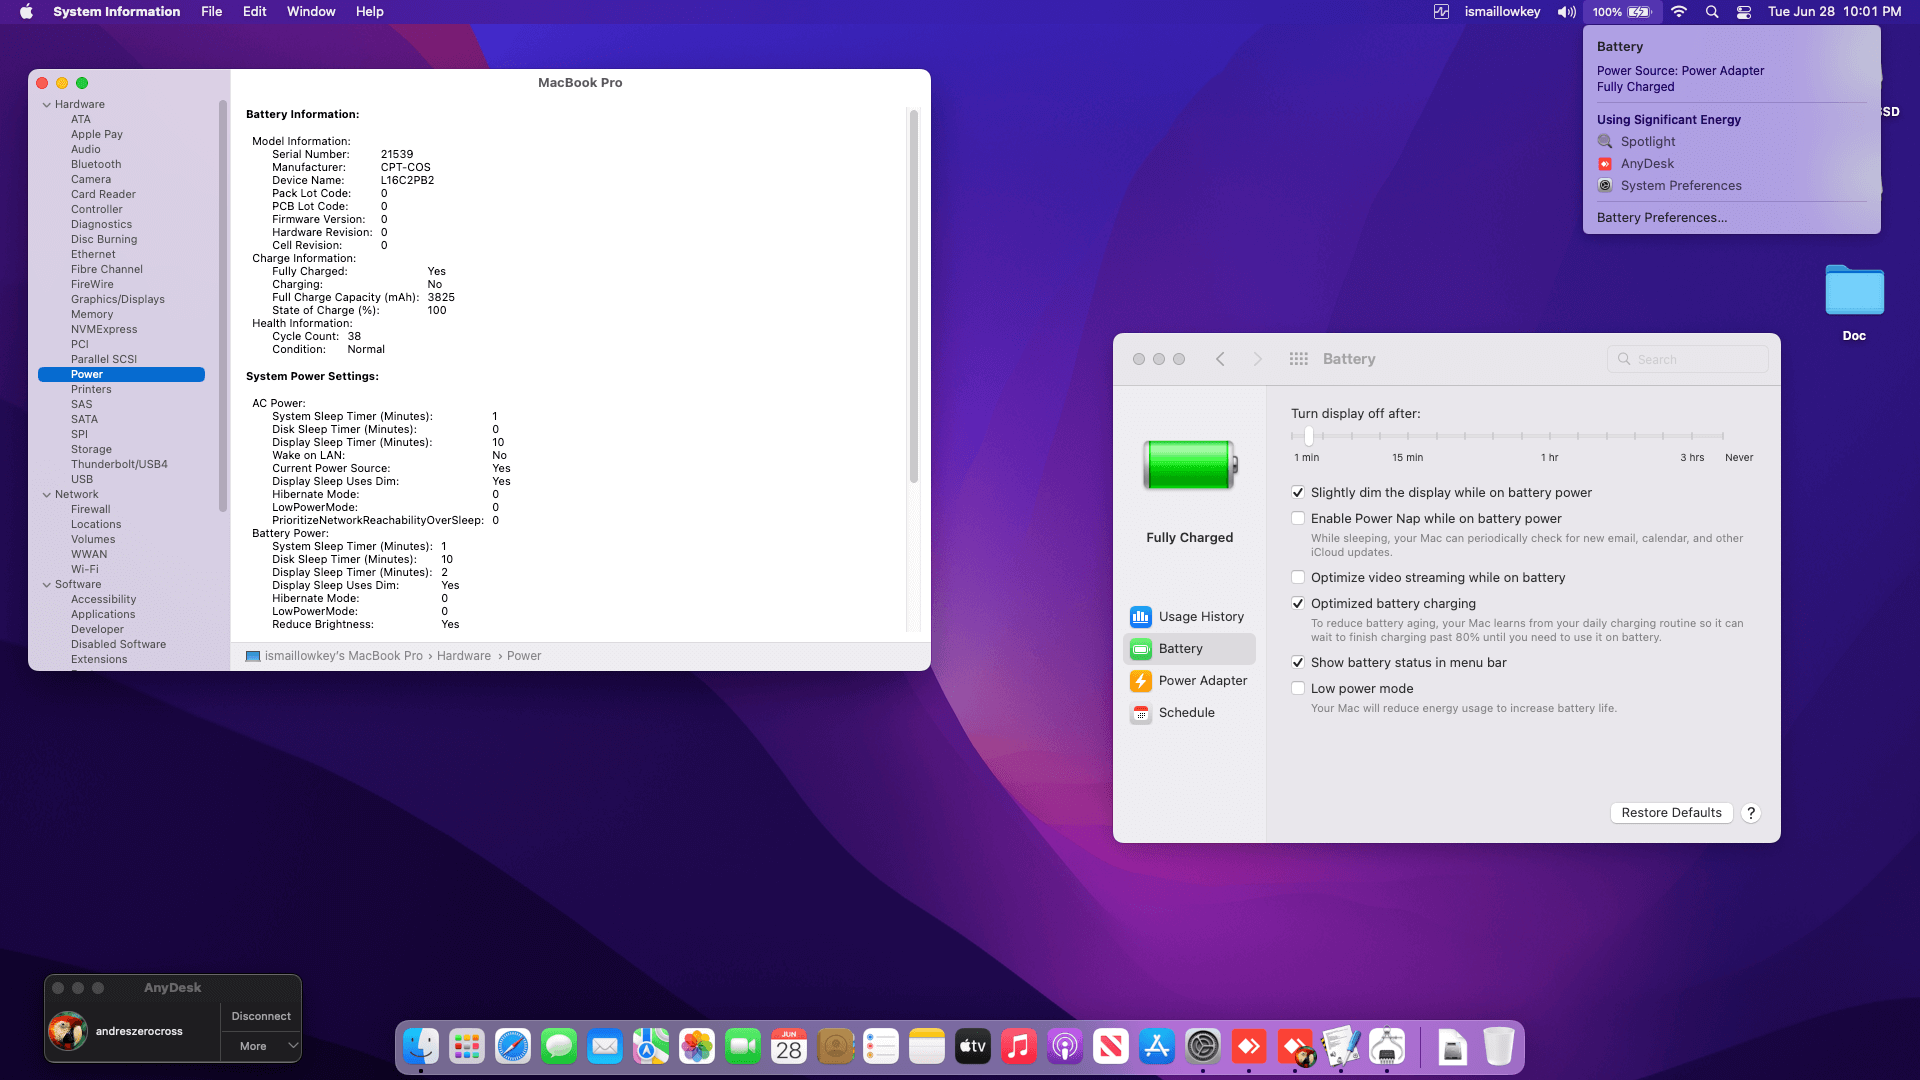Open the Edit menu
This screenshot has height=1080, width=1920.
tap(254, 12)
